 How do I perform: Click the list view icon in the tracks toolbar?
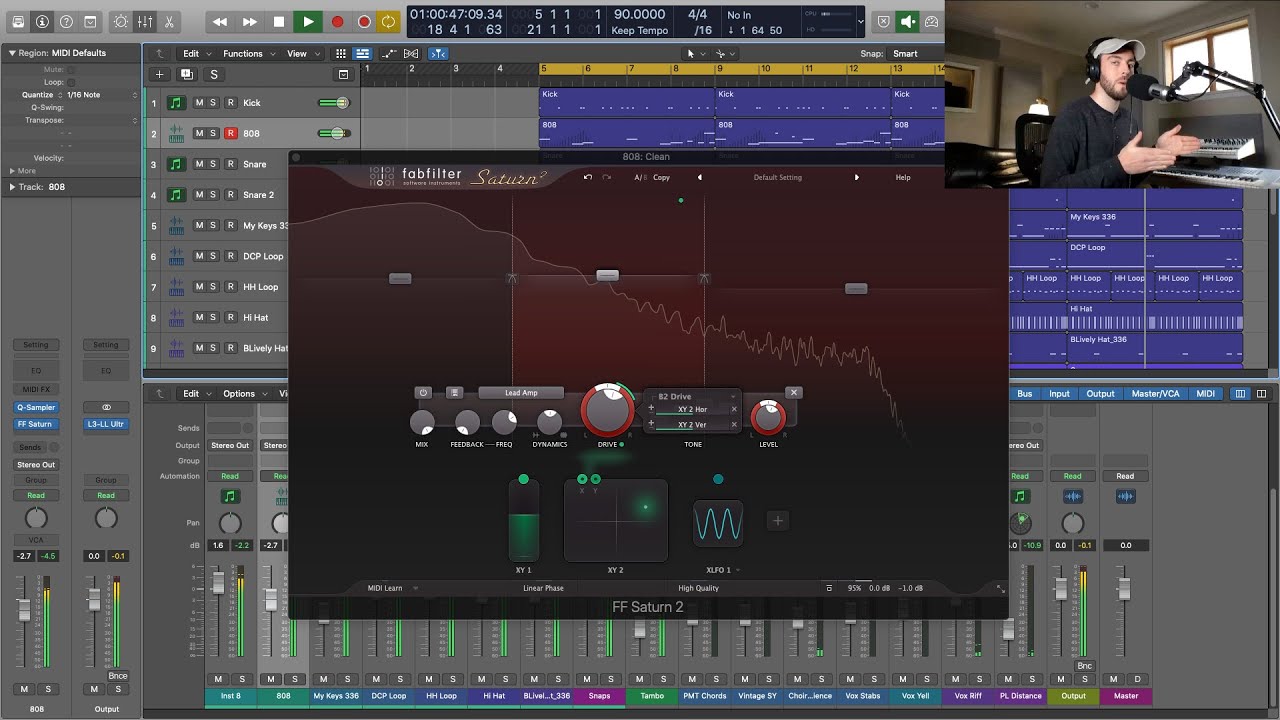pos(362,54)
